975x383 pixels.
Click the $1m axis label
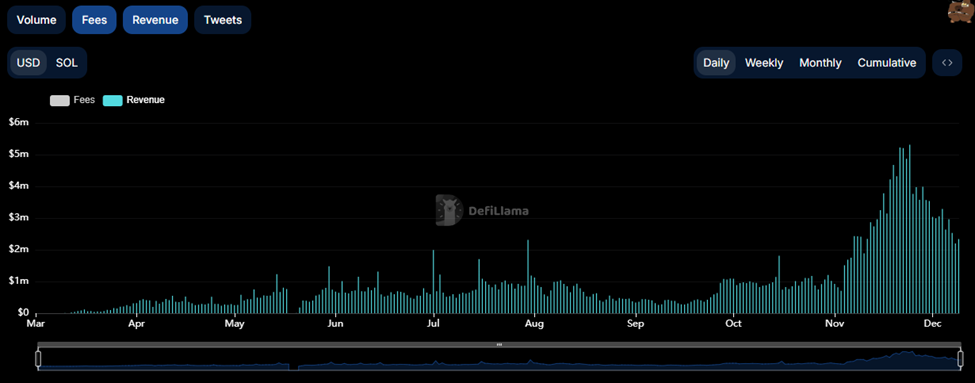(19, 281)
